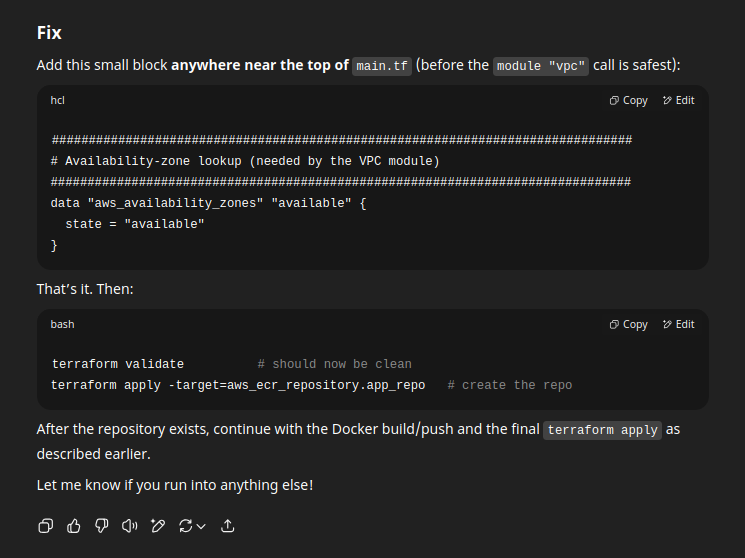The image size is (745, 558).
Task: Click the main.tf inline code chip
Action: pyautogui.click(x=382, y=66)
